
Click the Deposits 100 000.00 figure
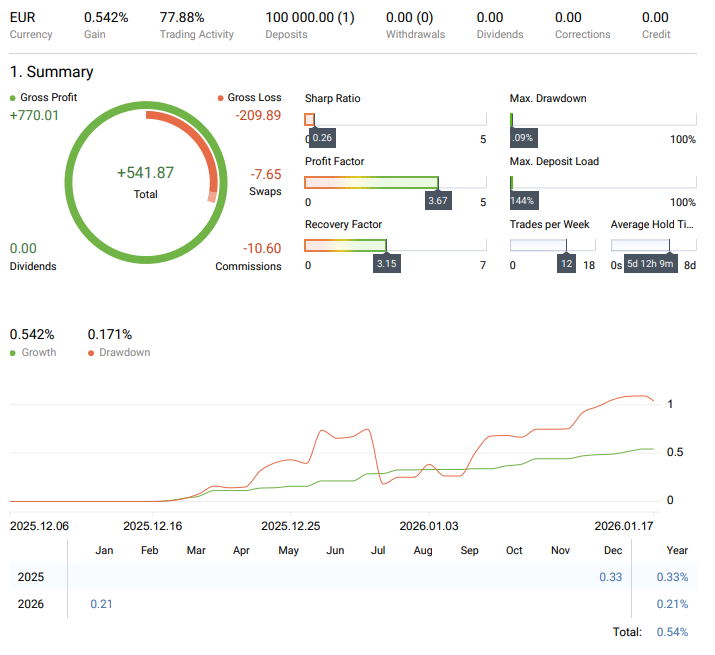tap(309, 17)
